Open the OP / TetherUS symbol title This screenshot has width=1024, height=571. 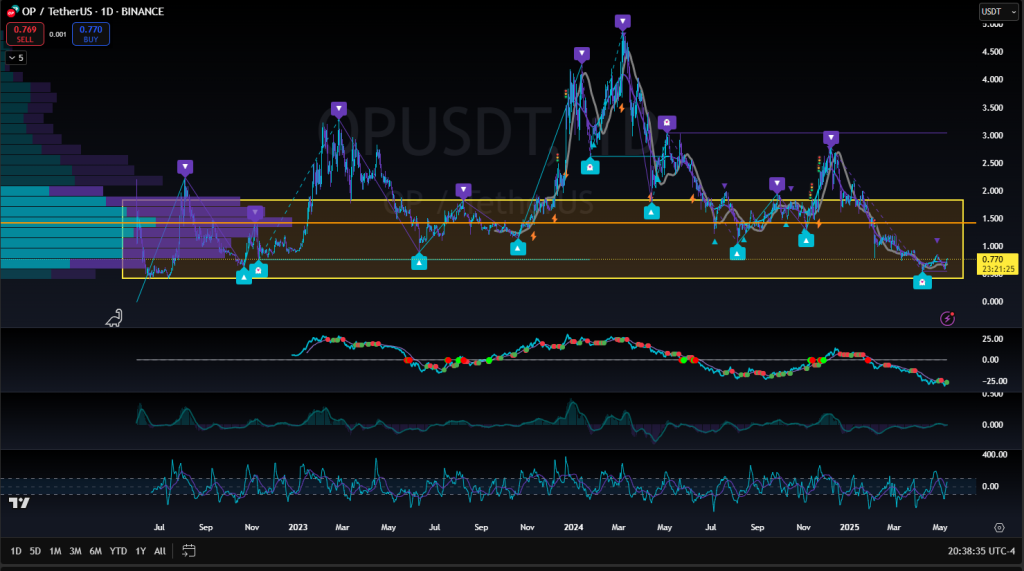(x=93, y=11)
